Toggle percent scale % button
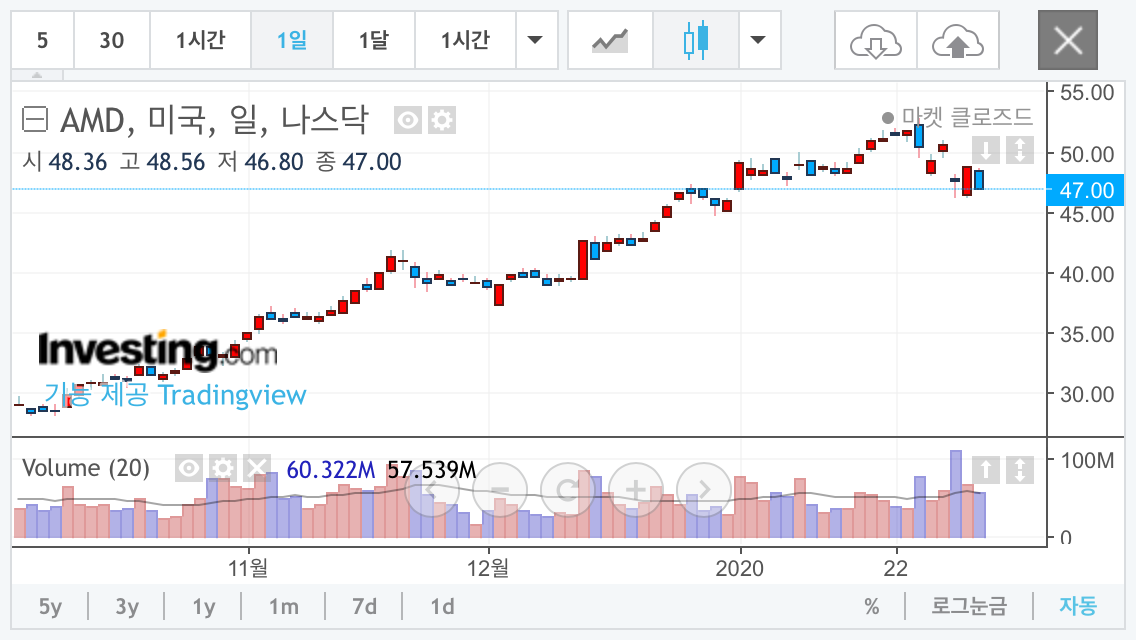This screenshot has width=1136, height=640. point(872,606)
